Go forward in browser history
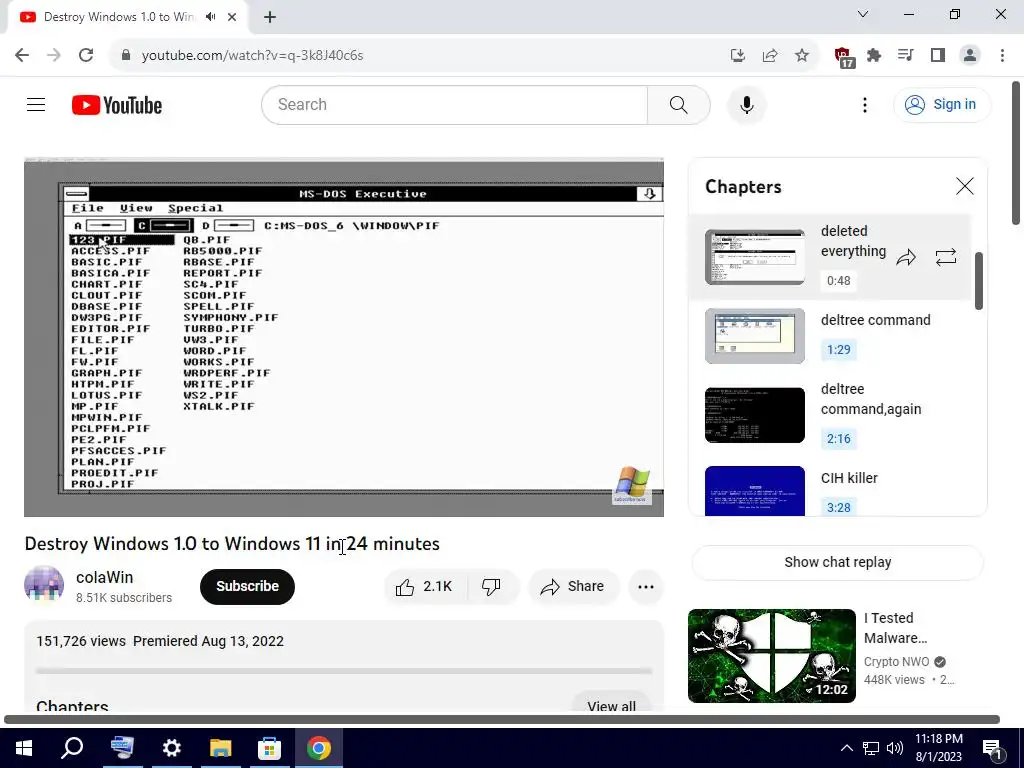 (54, 55)
